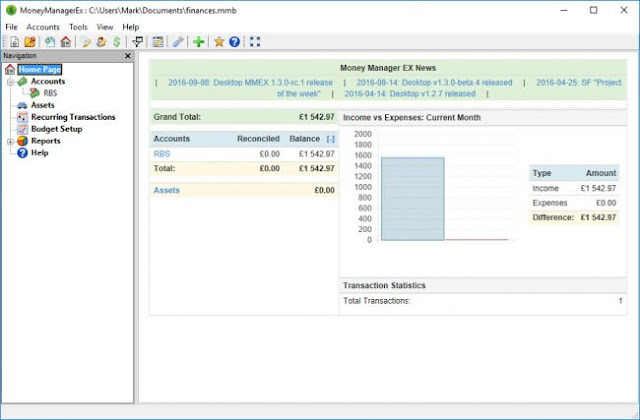Select the Reports tree item

click(45, 141)
